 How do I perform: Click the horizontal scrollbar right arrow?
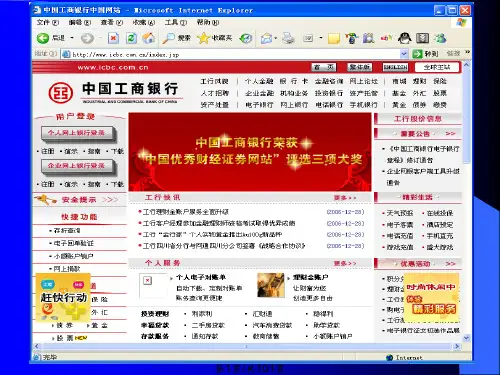click(x=457, y=346)
